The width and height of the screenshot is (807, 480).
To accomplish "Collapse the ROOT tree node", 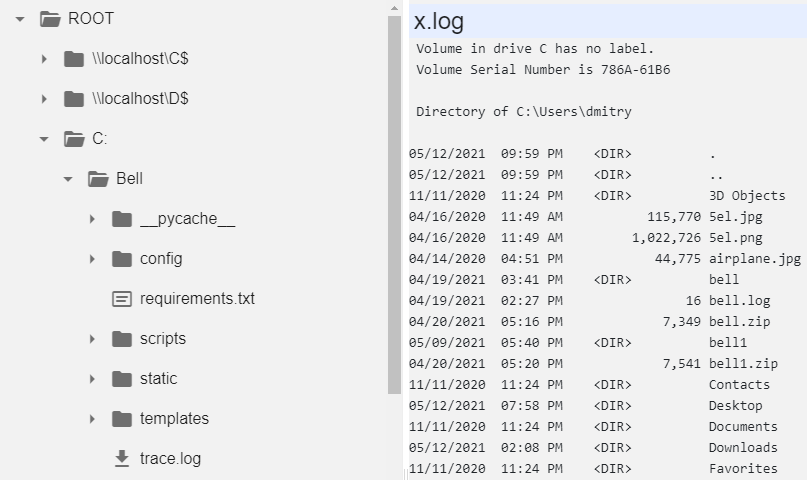I will pyautogui.click(x=20, y=19).
